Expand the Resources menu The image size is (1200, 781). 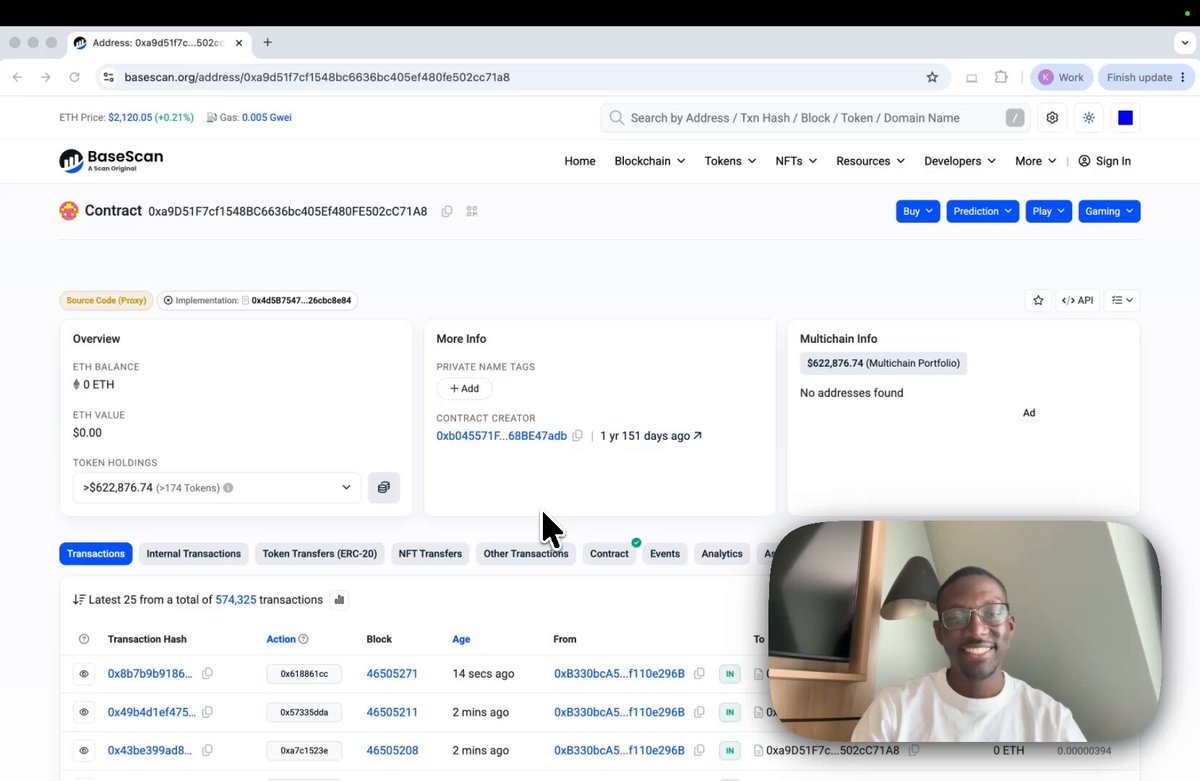[x=870, y=161]
